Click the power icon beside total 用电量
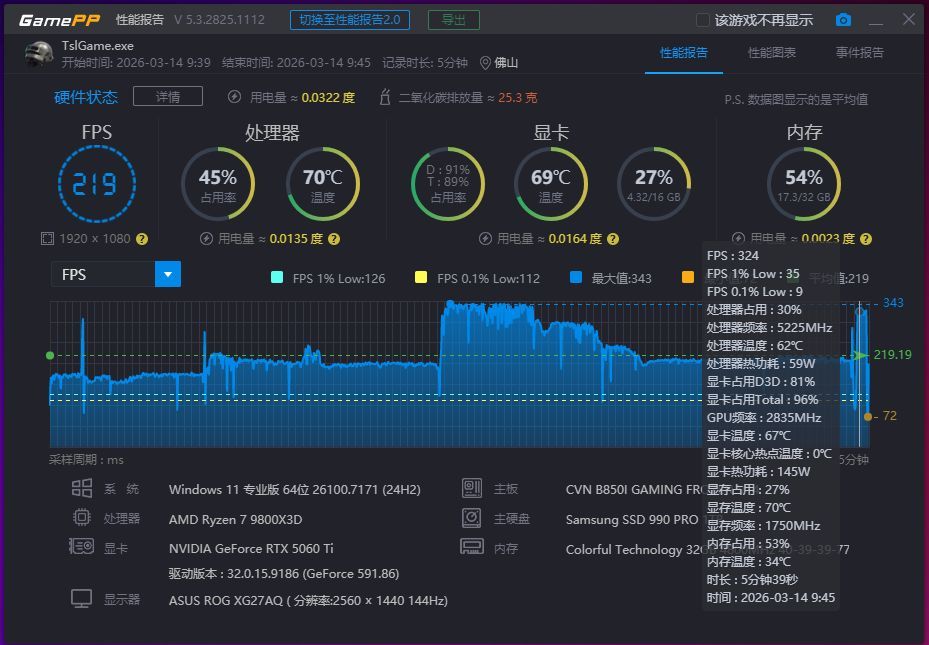 coord(235,97)
